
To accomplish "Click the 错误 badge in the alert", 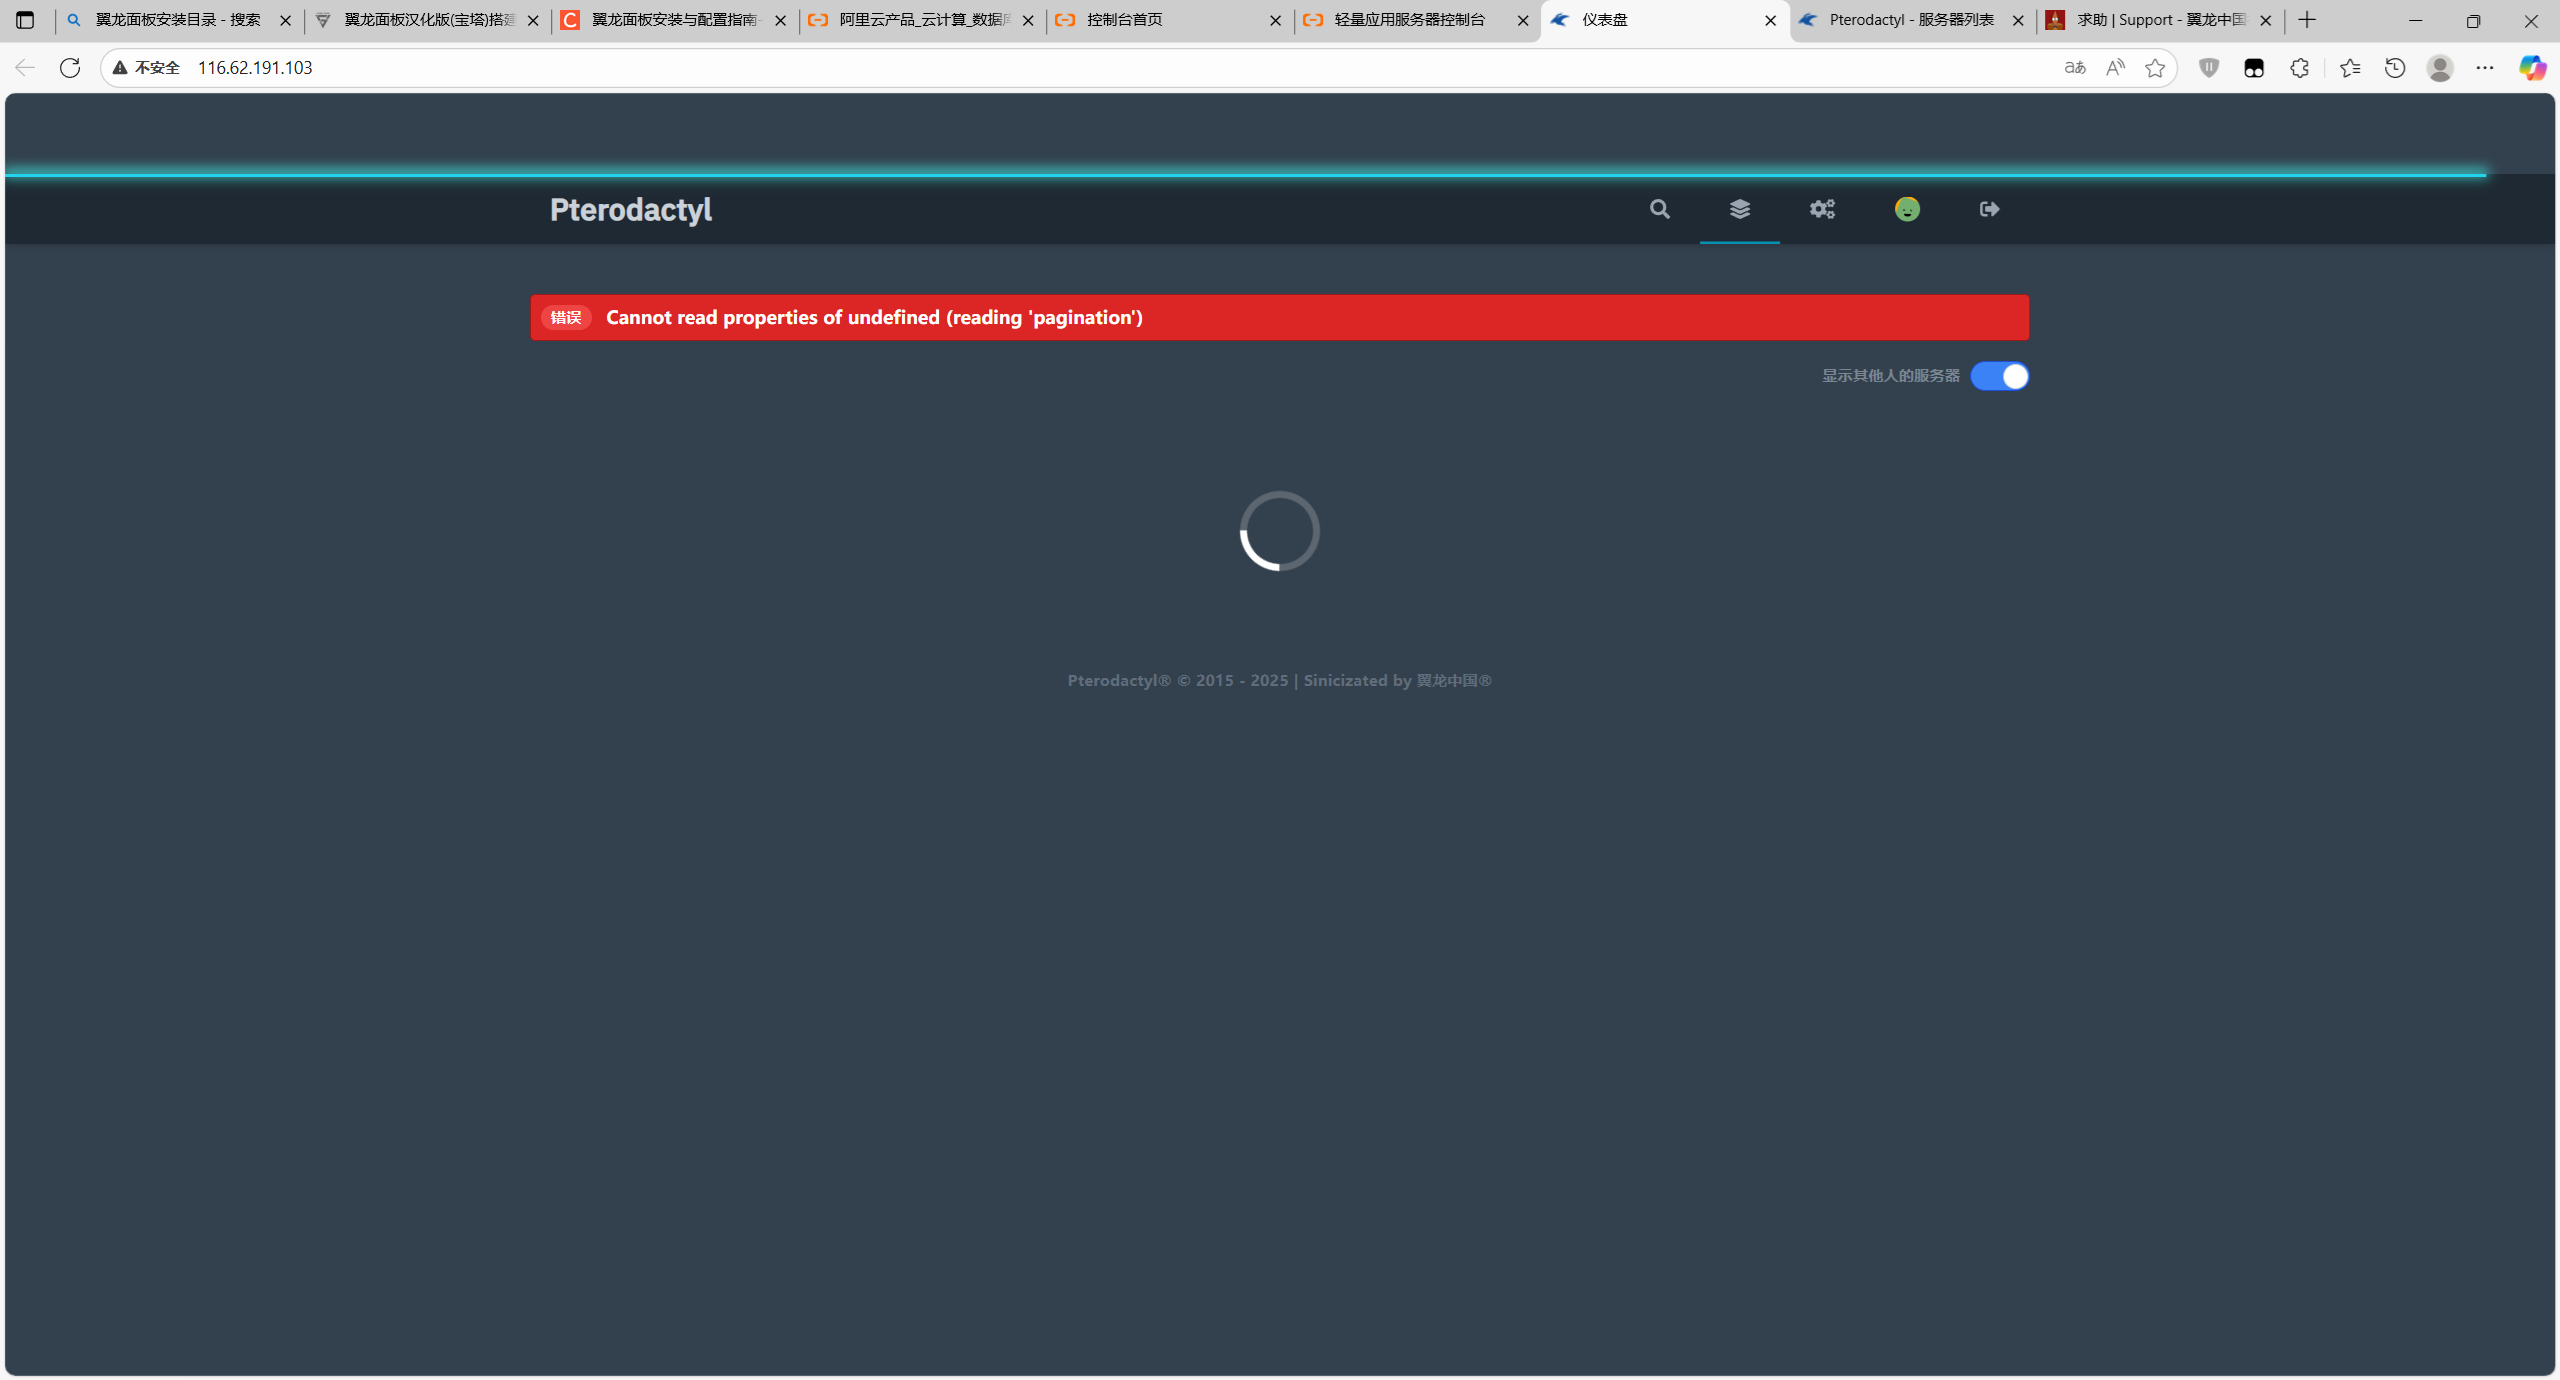I will (x=566, y=318).
